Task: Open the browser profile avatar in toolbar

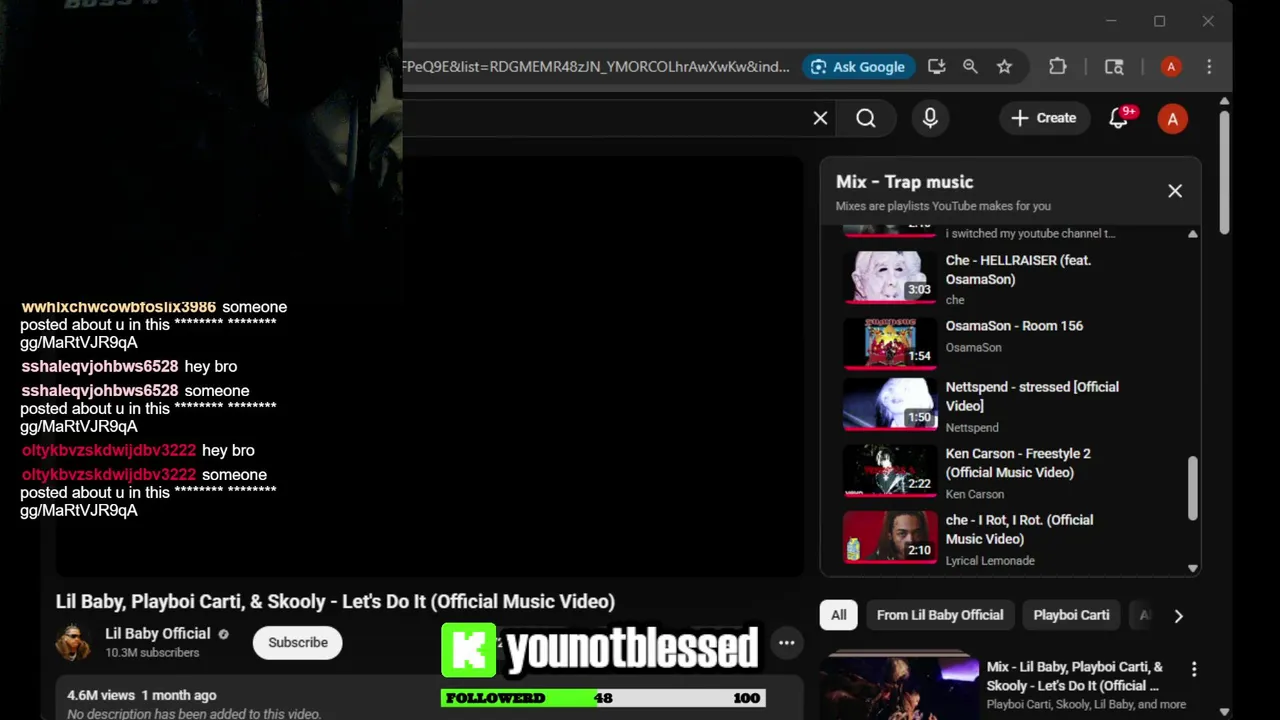Action: pyautogui.click(x=1171, y=67)
